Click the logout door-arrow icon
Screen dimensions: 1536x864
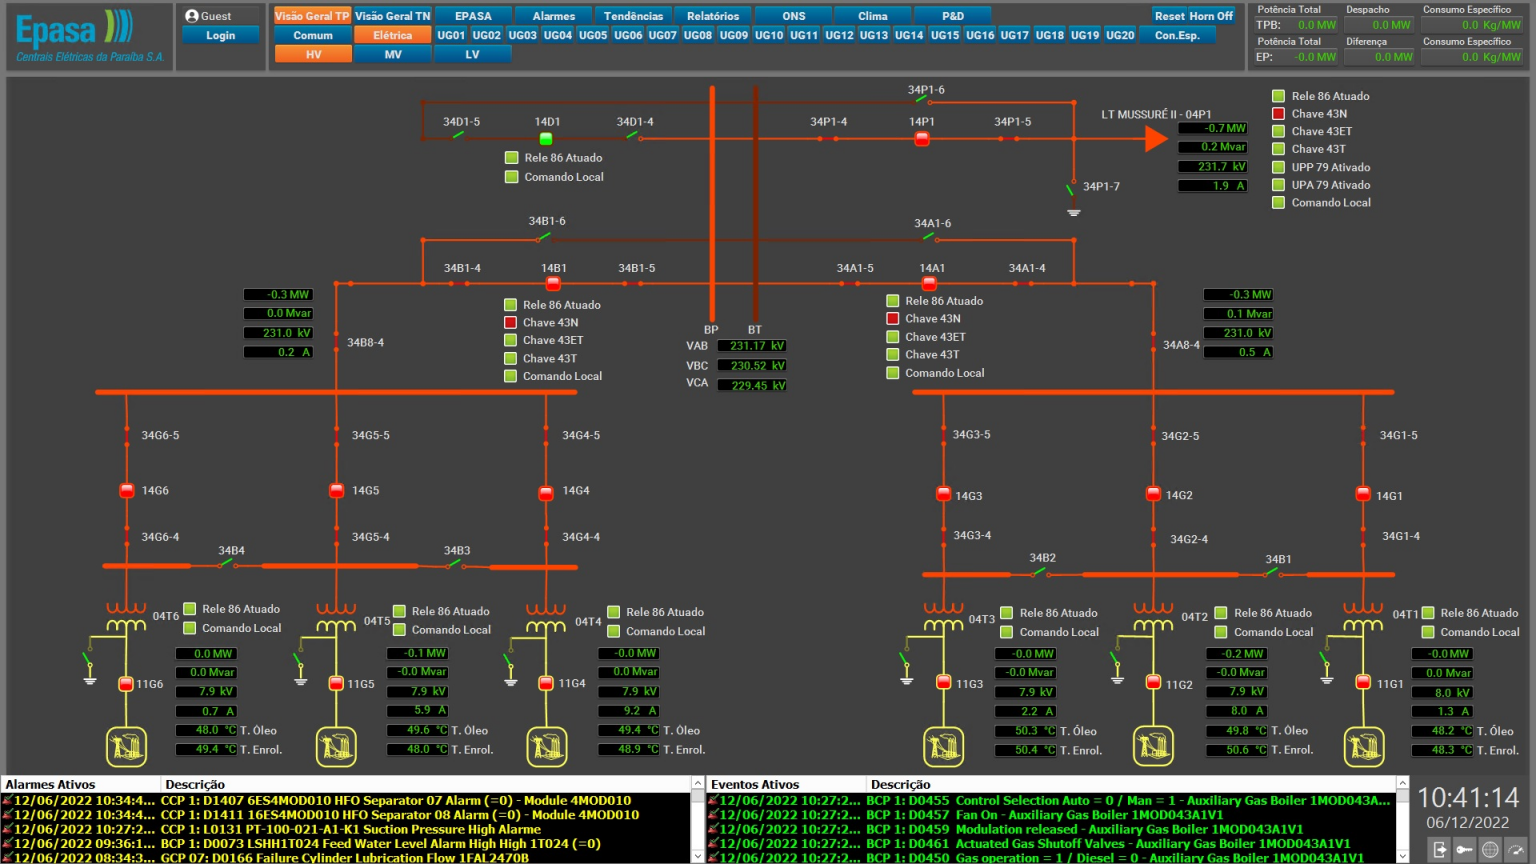(1438, 849)
